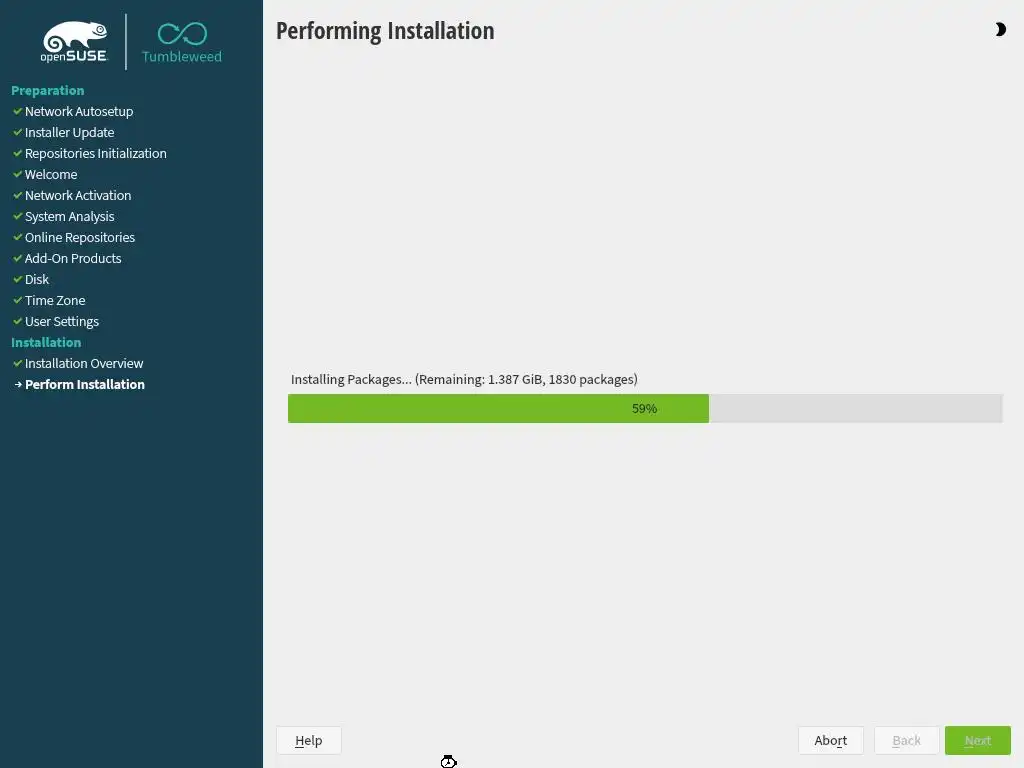Click the Installation section heading
The height and width of the screenshot is (768, 1024).
tap(46, 342)
